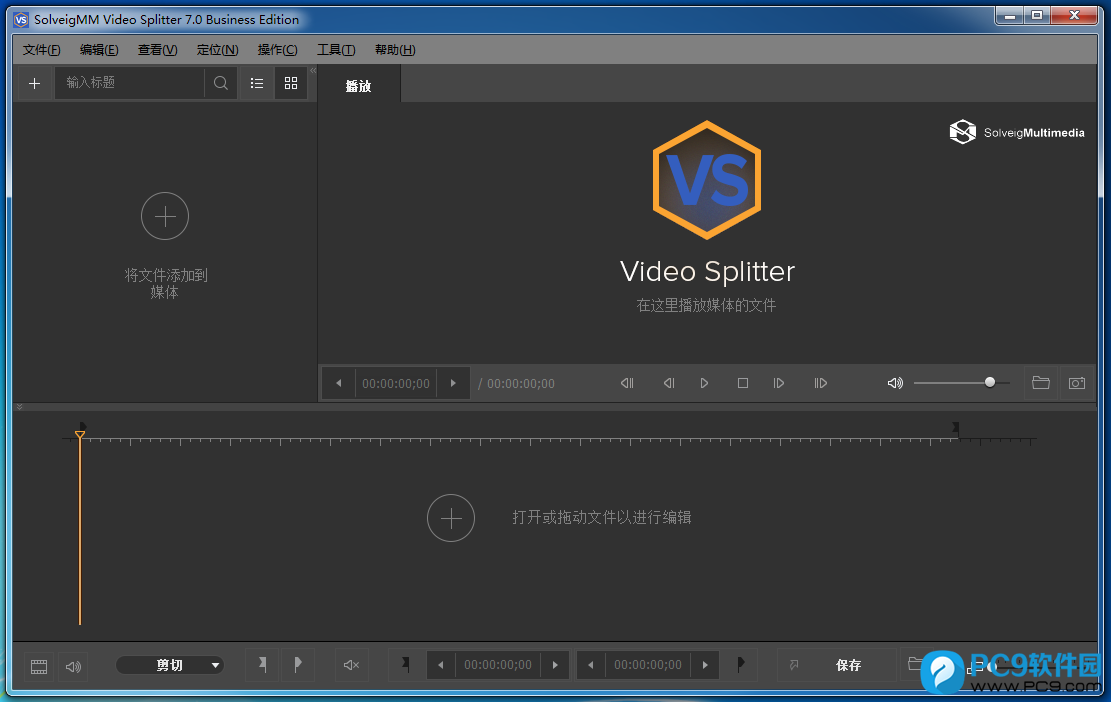Click the volume slider handle
1111x702 pixels.
pyautogui.click(x=990, y=383)
